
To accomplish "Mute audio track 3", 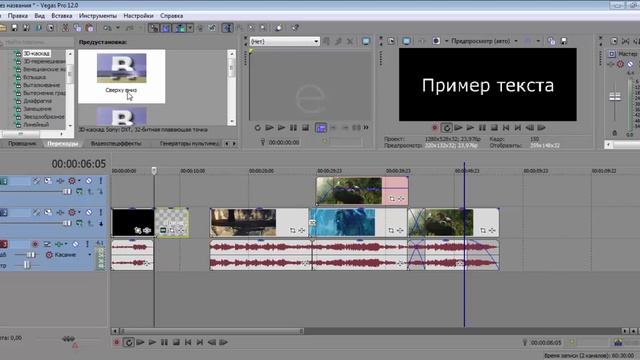I will (x=76, y=244).
